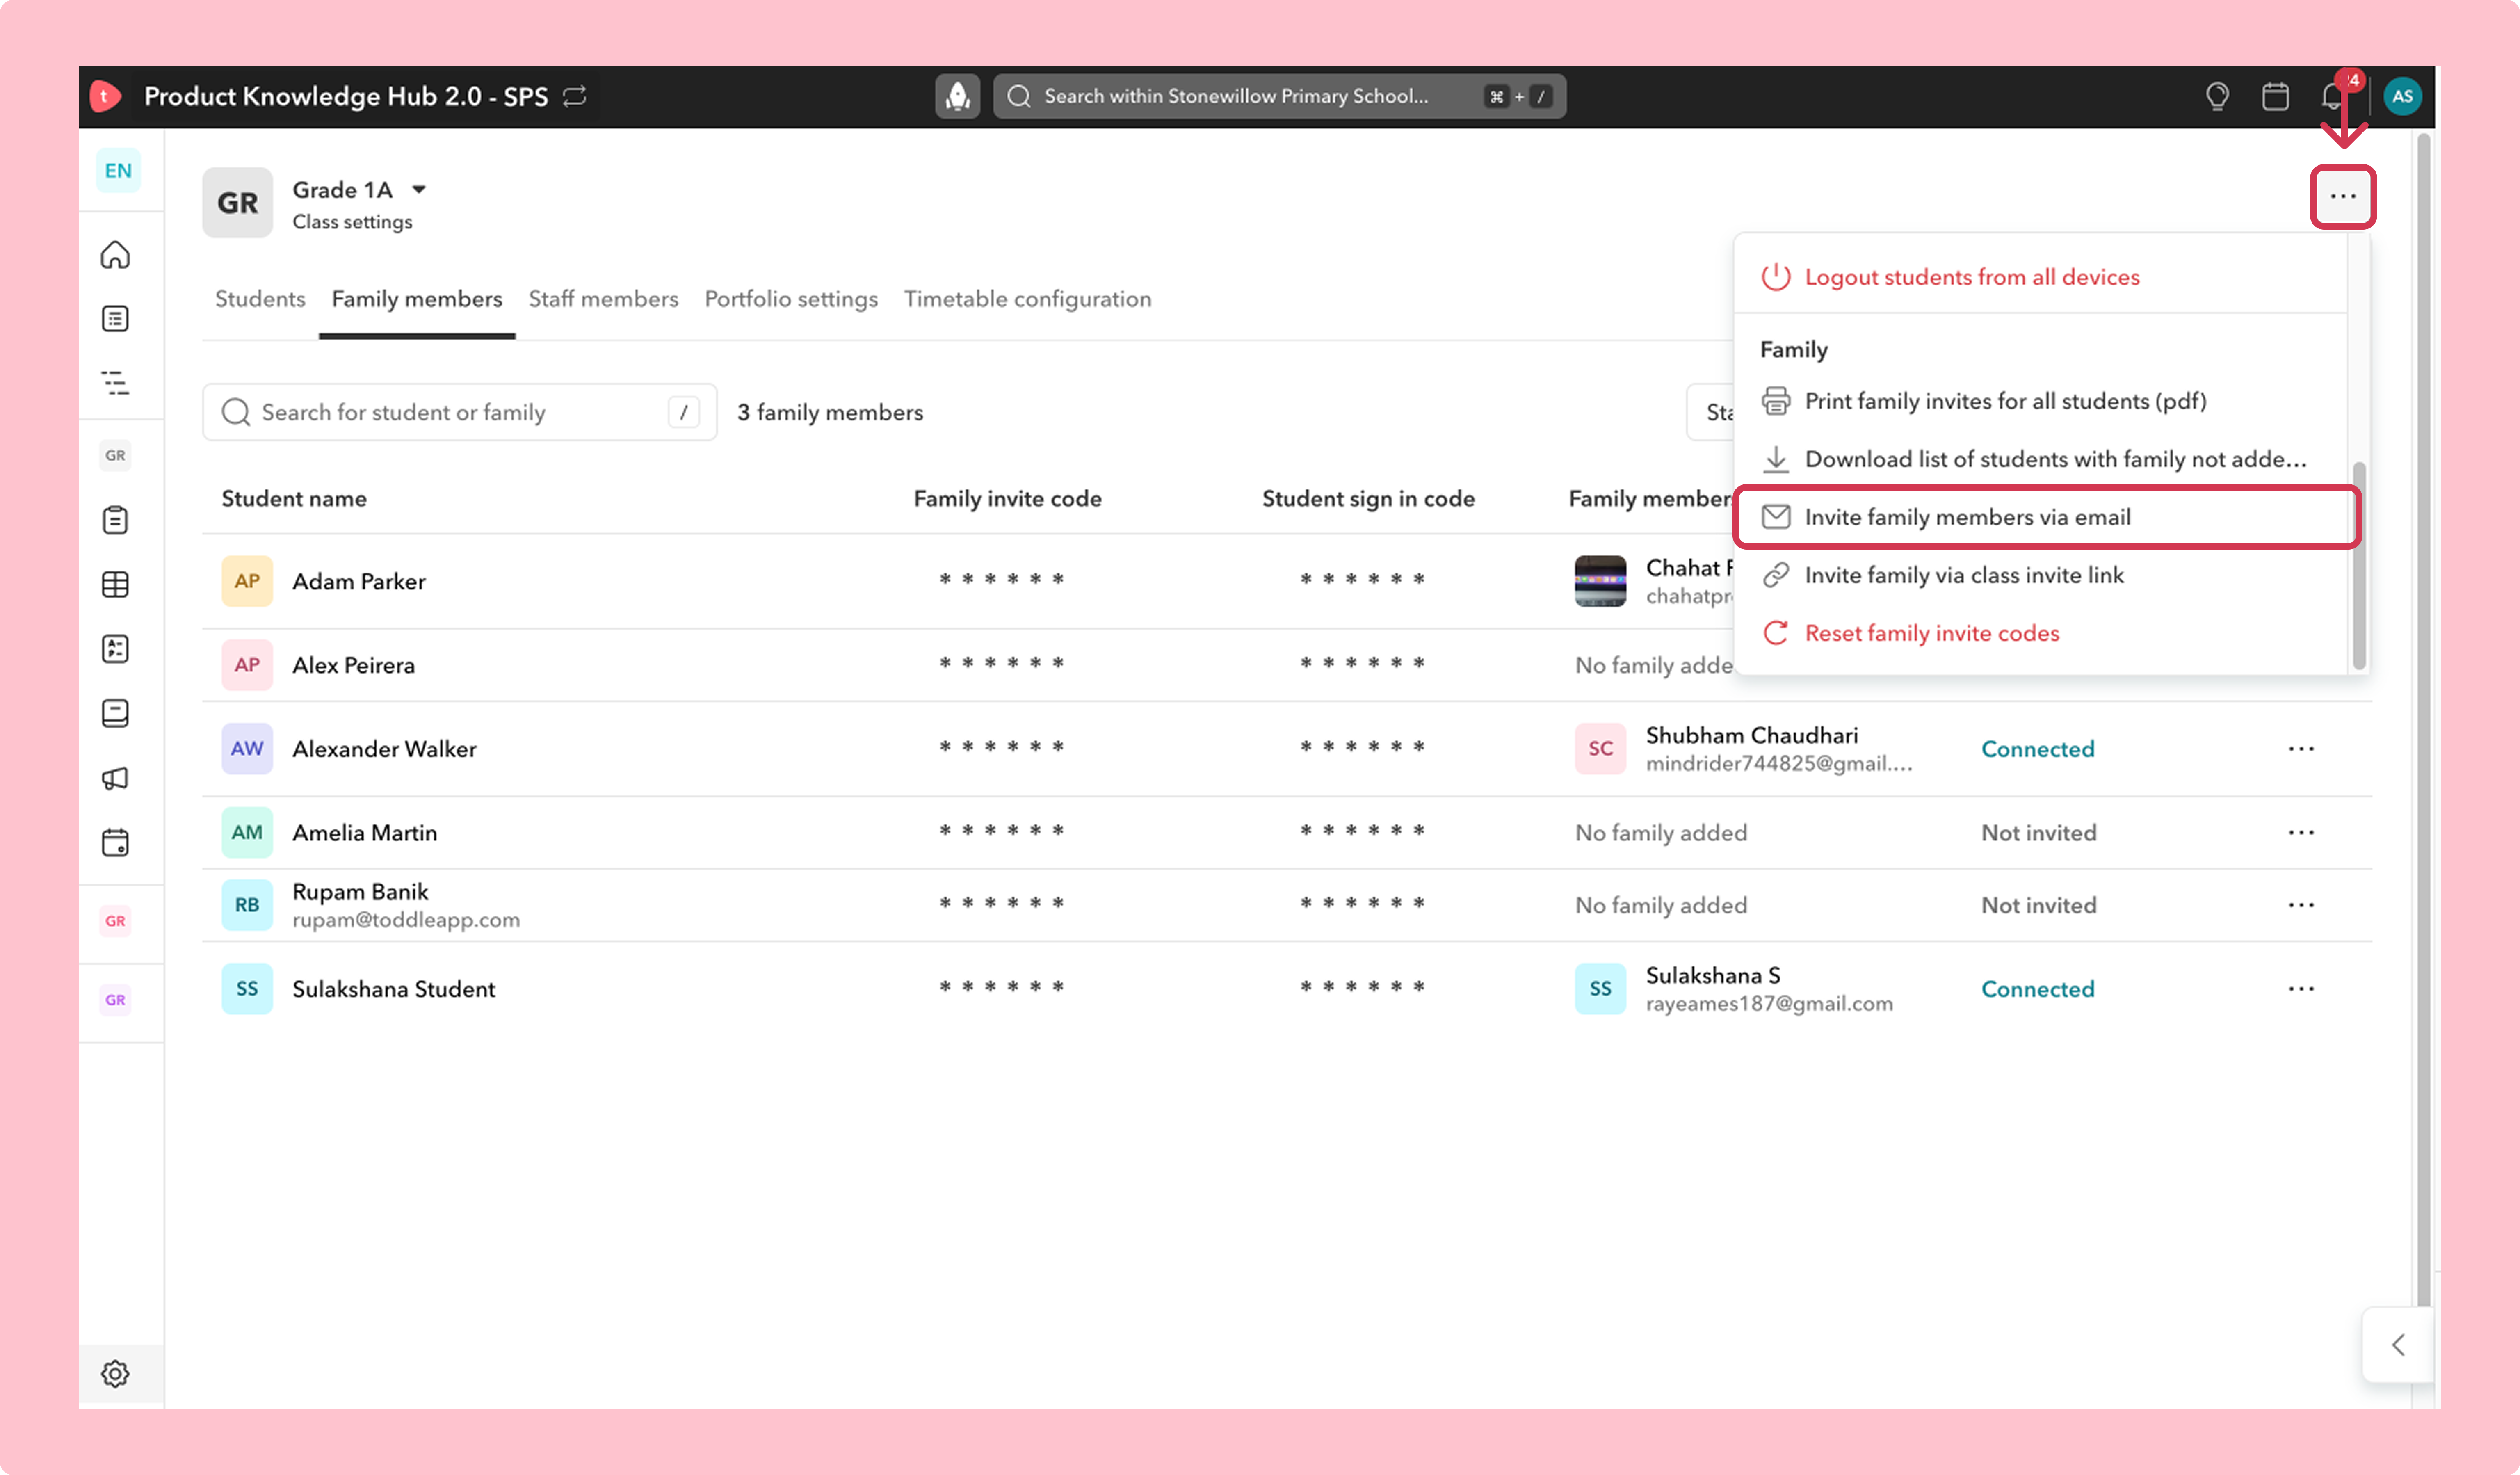The image size is (2520, 1475).
Task: Open the lightbulb help icon
Action: (2217, 96)
